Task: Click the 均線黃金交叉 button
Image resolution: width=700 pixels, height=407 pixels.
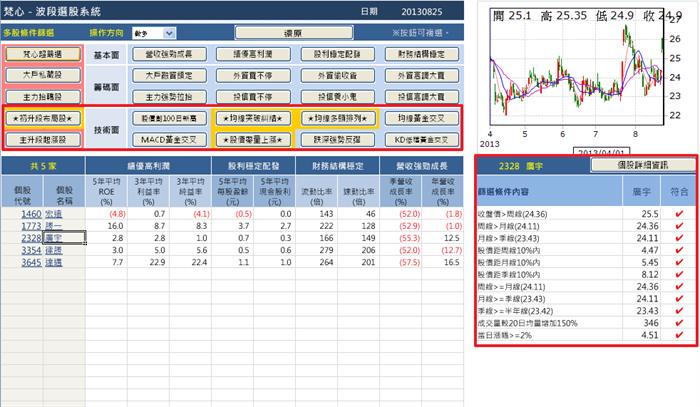Action: [x=421, y=118]
